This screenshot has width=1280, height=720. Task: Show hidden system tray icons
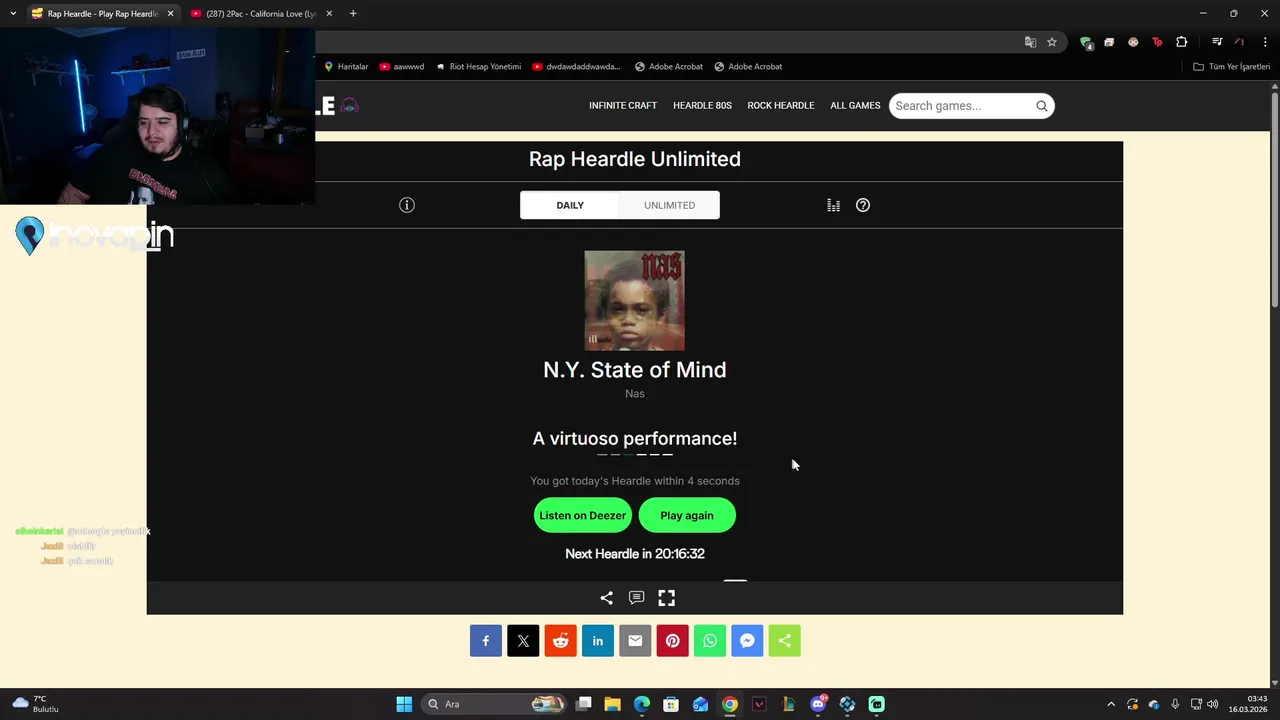click(1111, 704)
